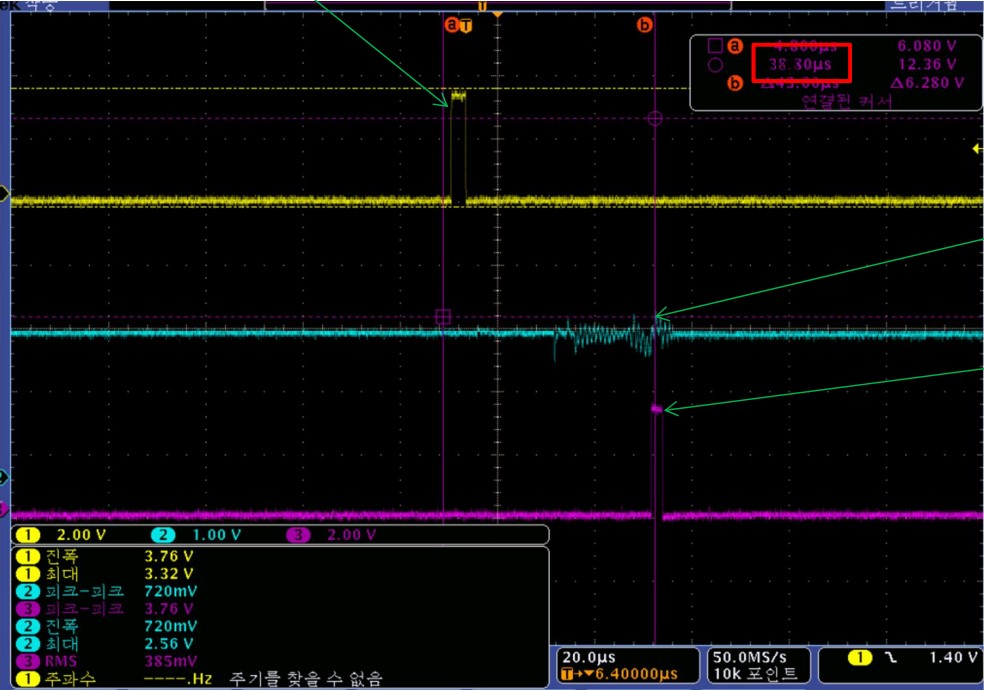Click channel 1 icon in 최대 3.32 V row

coord(28,574)
